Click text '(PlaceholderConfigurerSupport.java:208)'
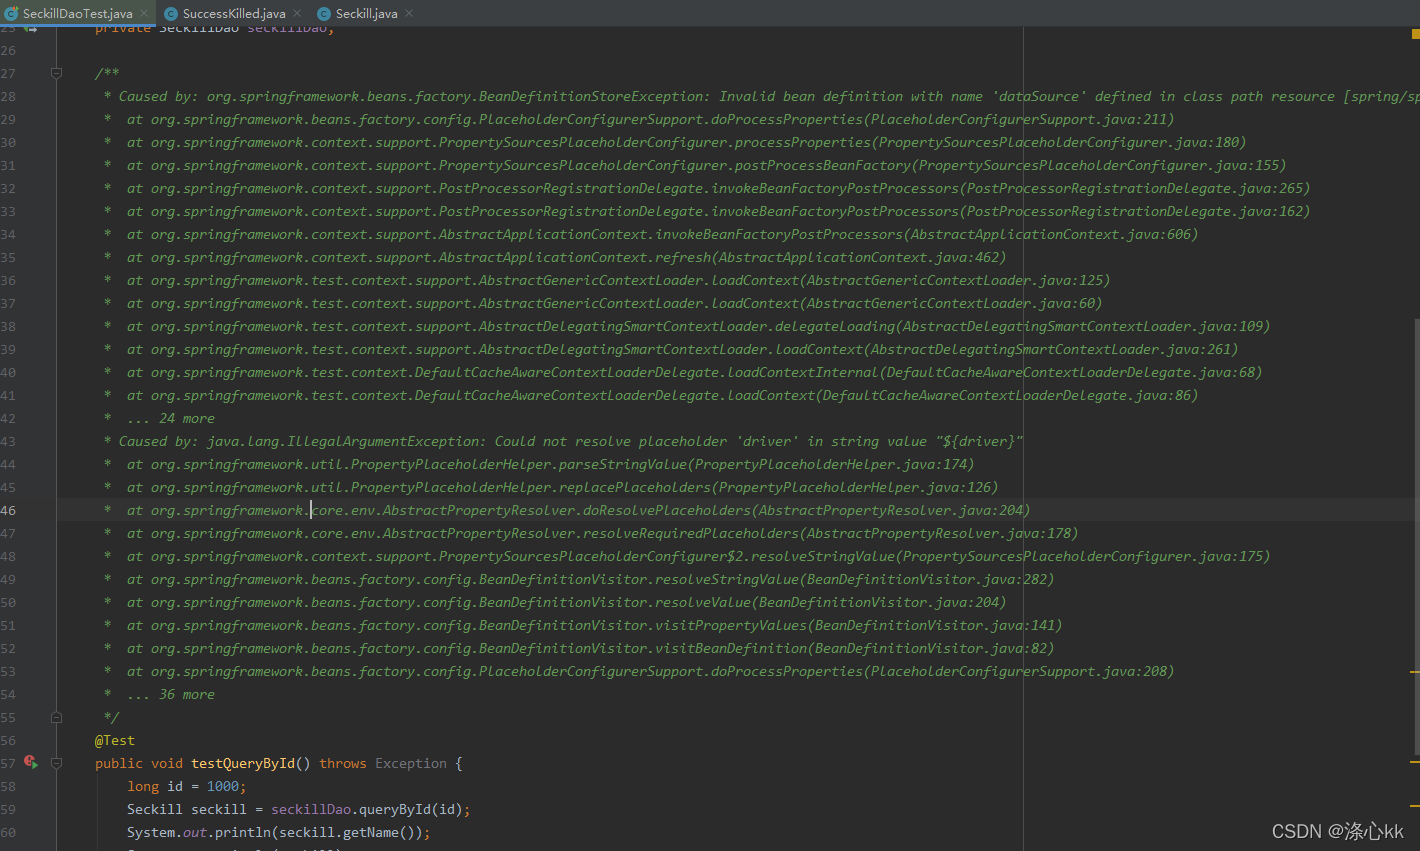Screen dimensions: 1420x851 (1019, 671)
